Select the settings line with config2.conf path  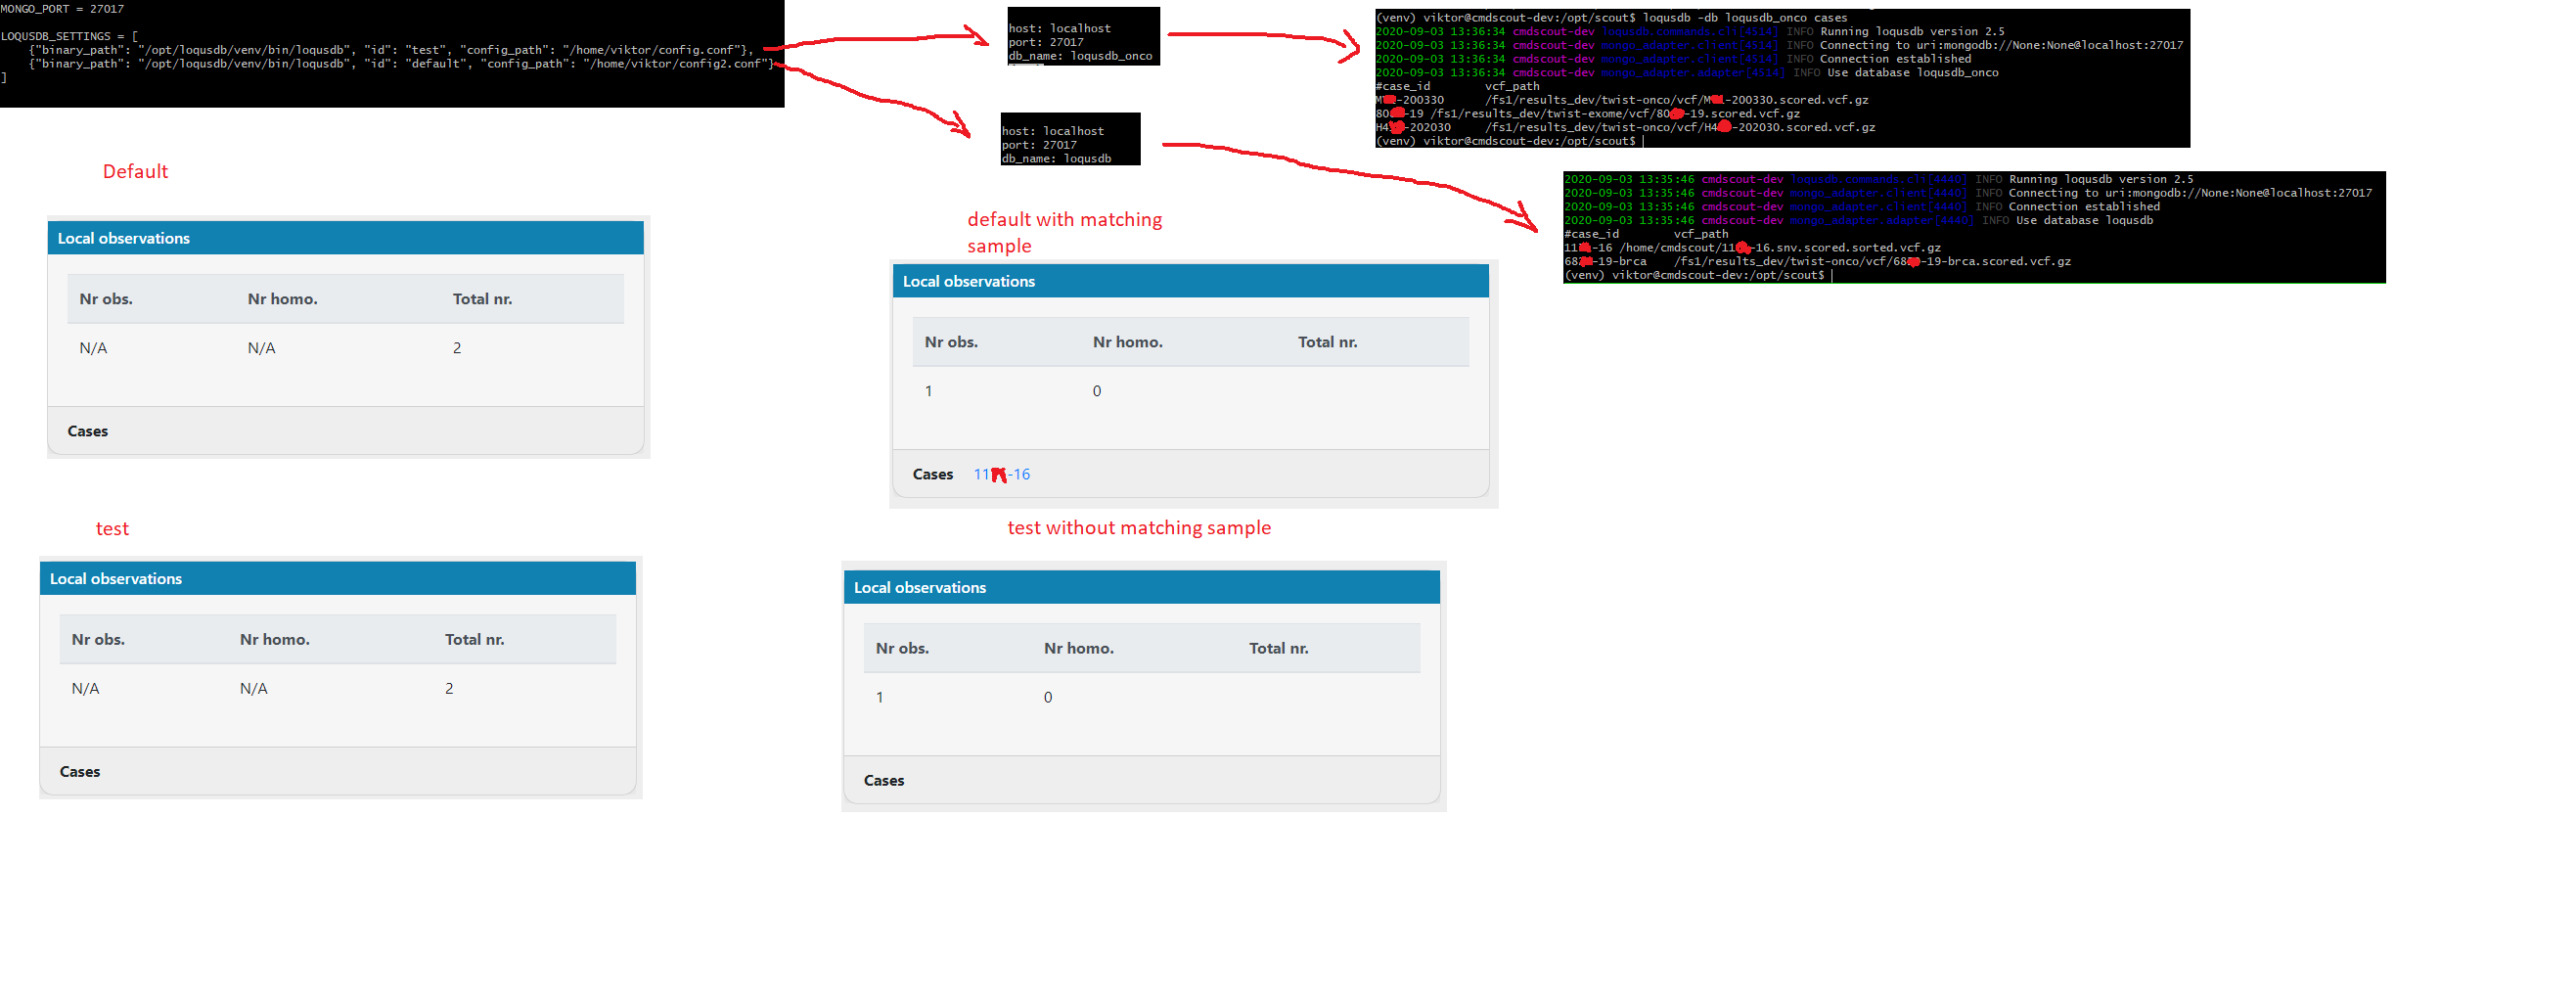pyautogui.click(x=401, y=64)
